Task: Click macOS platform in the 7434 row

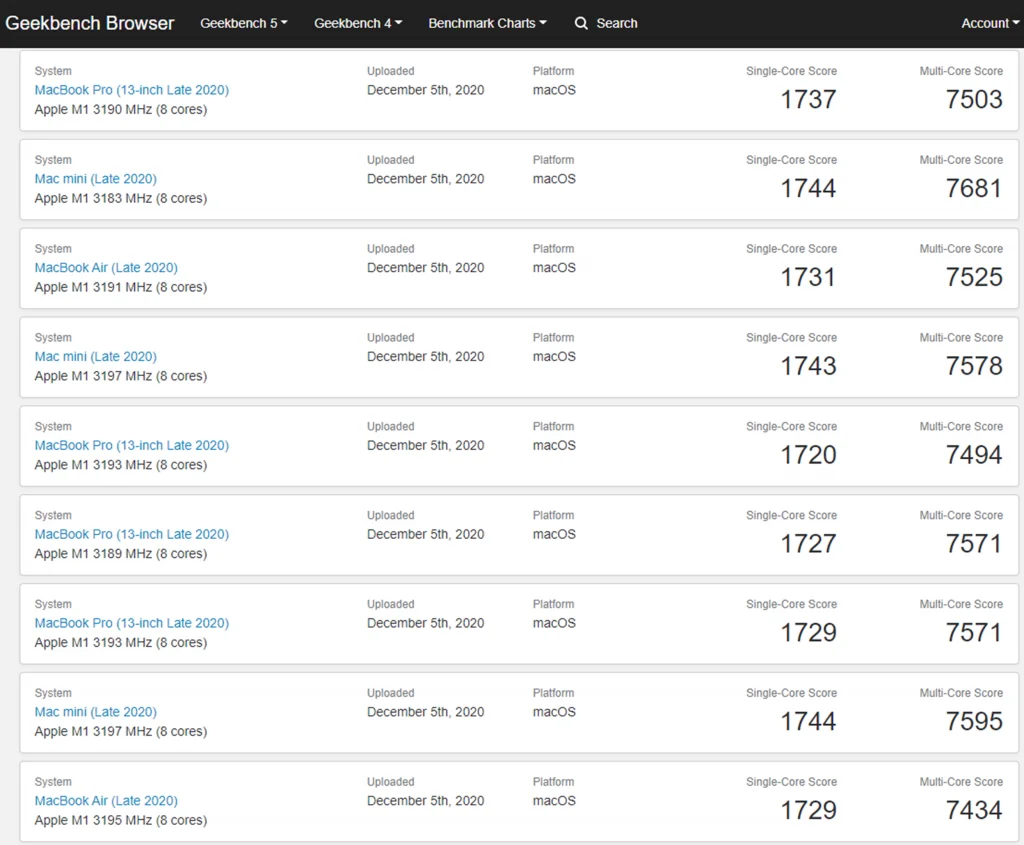Action: 554,801
